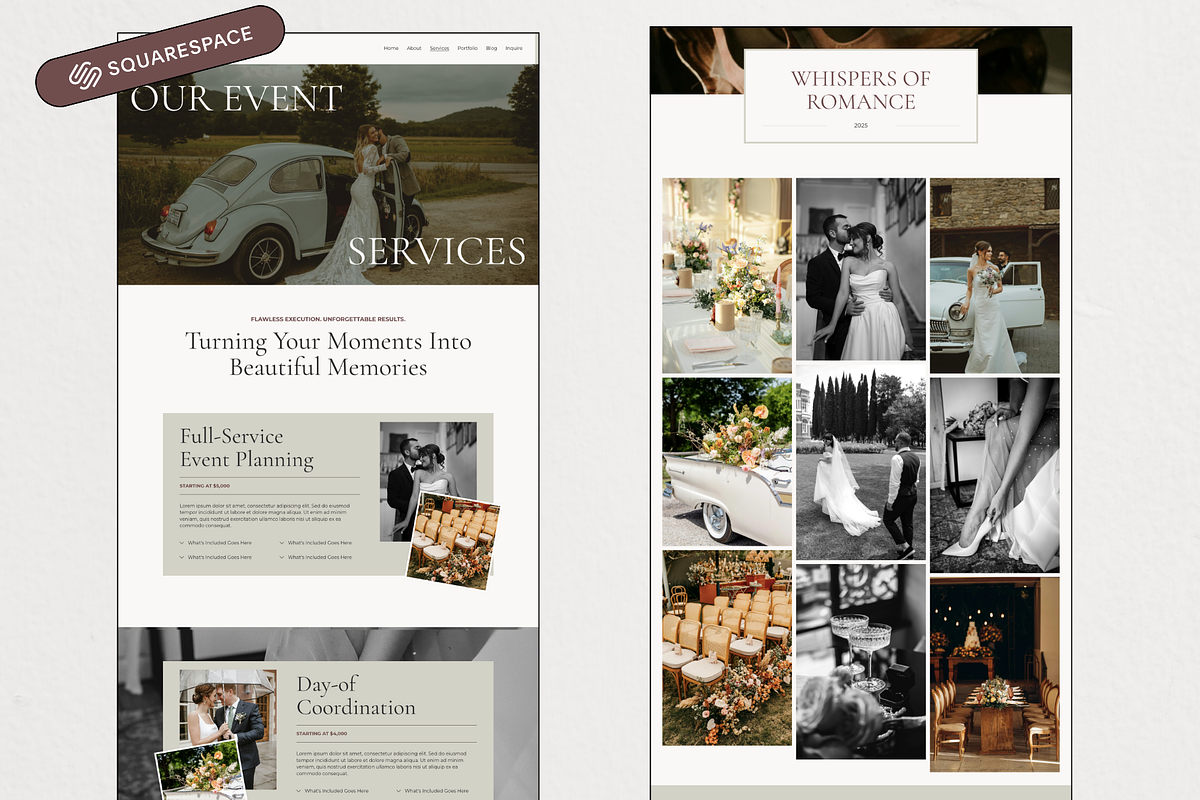Select the "STARTING AT $5,000" price text
1200x800 pixels.
(x=205, y=486)
